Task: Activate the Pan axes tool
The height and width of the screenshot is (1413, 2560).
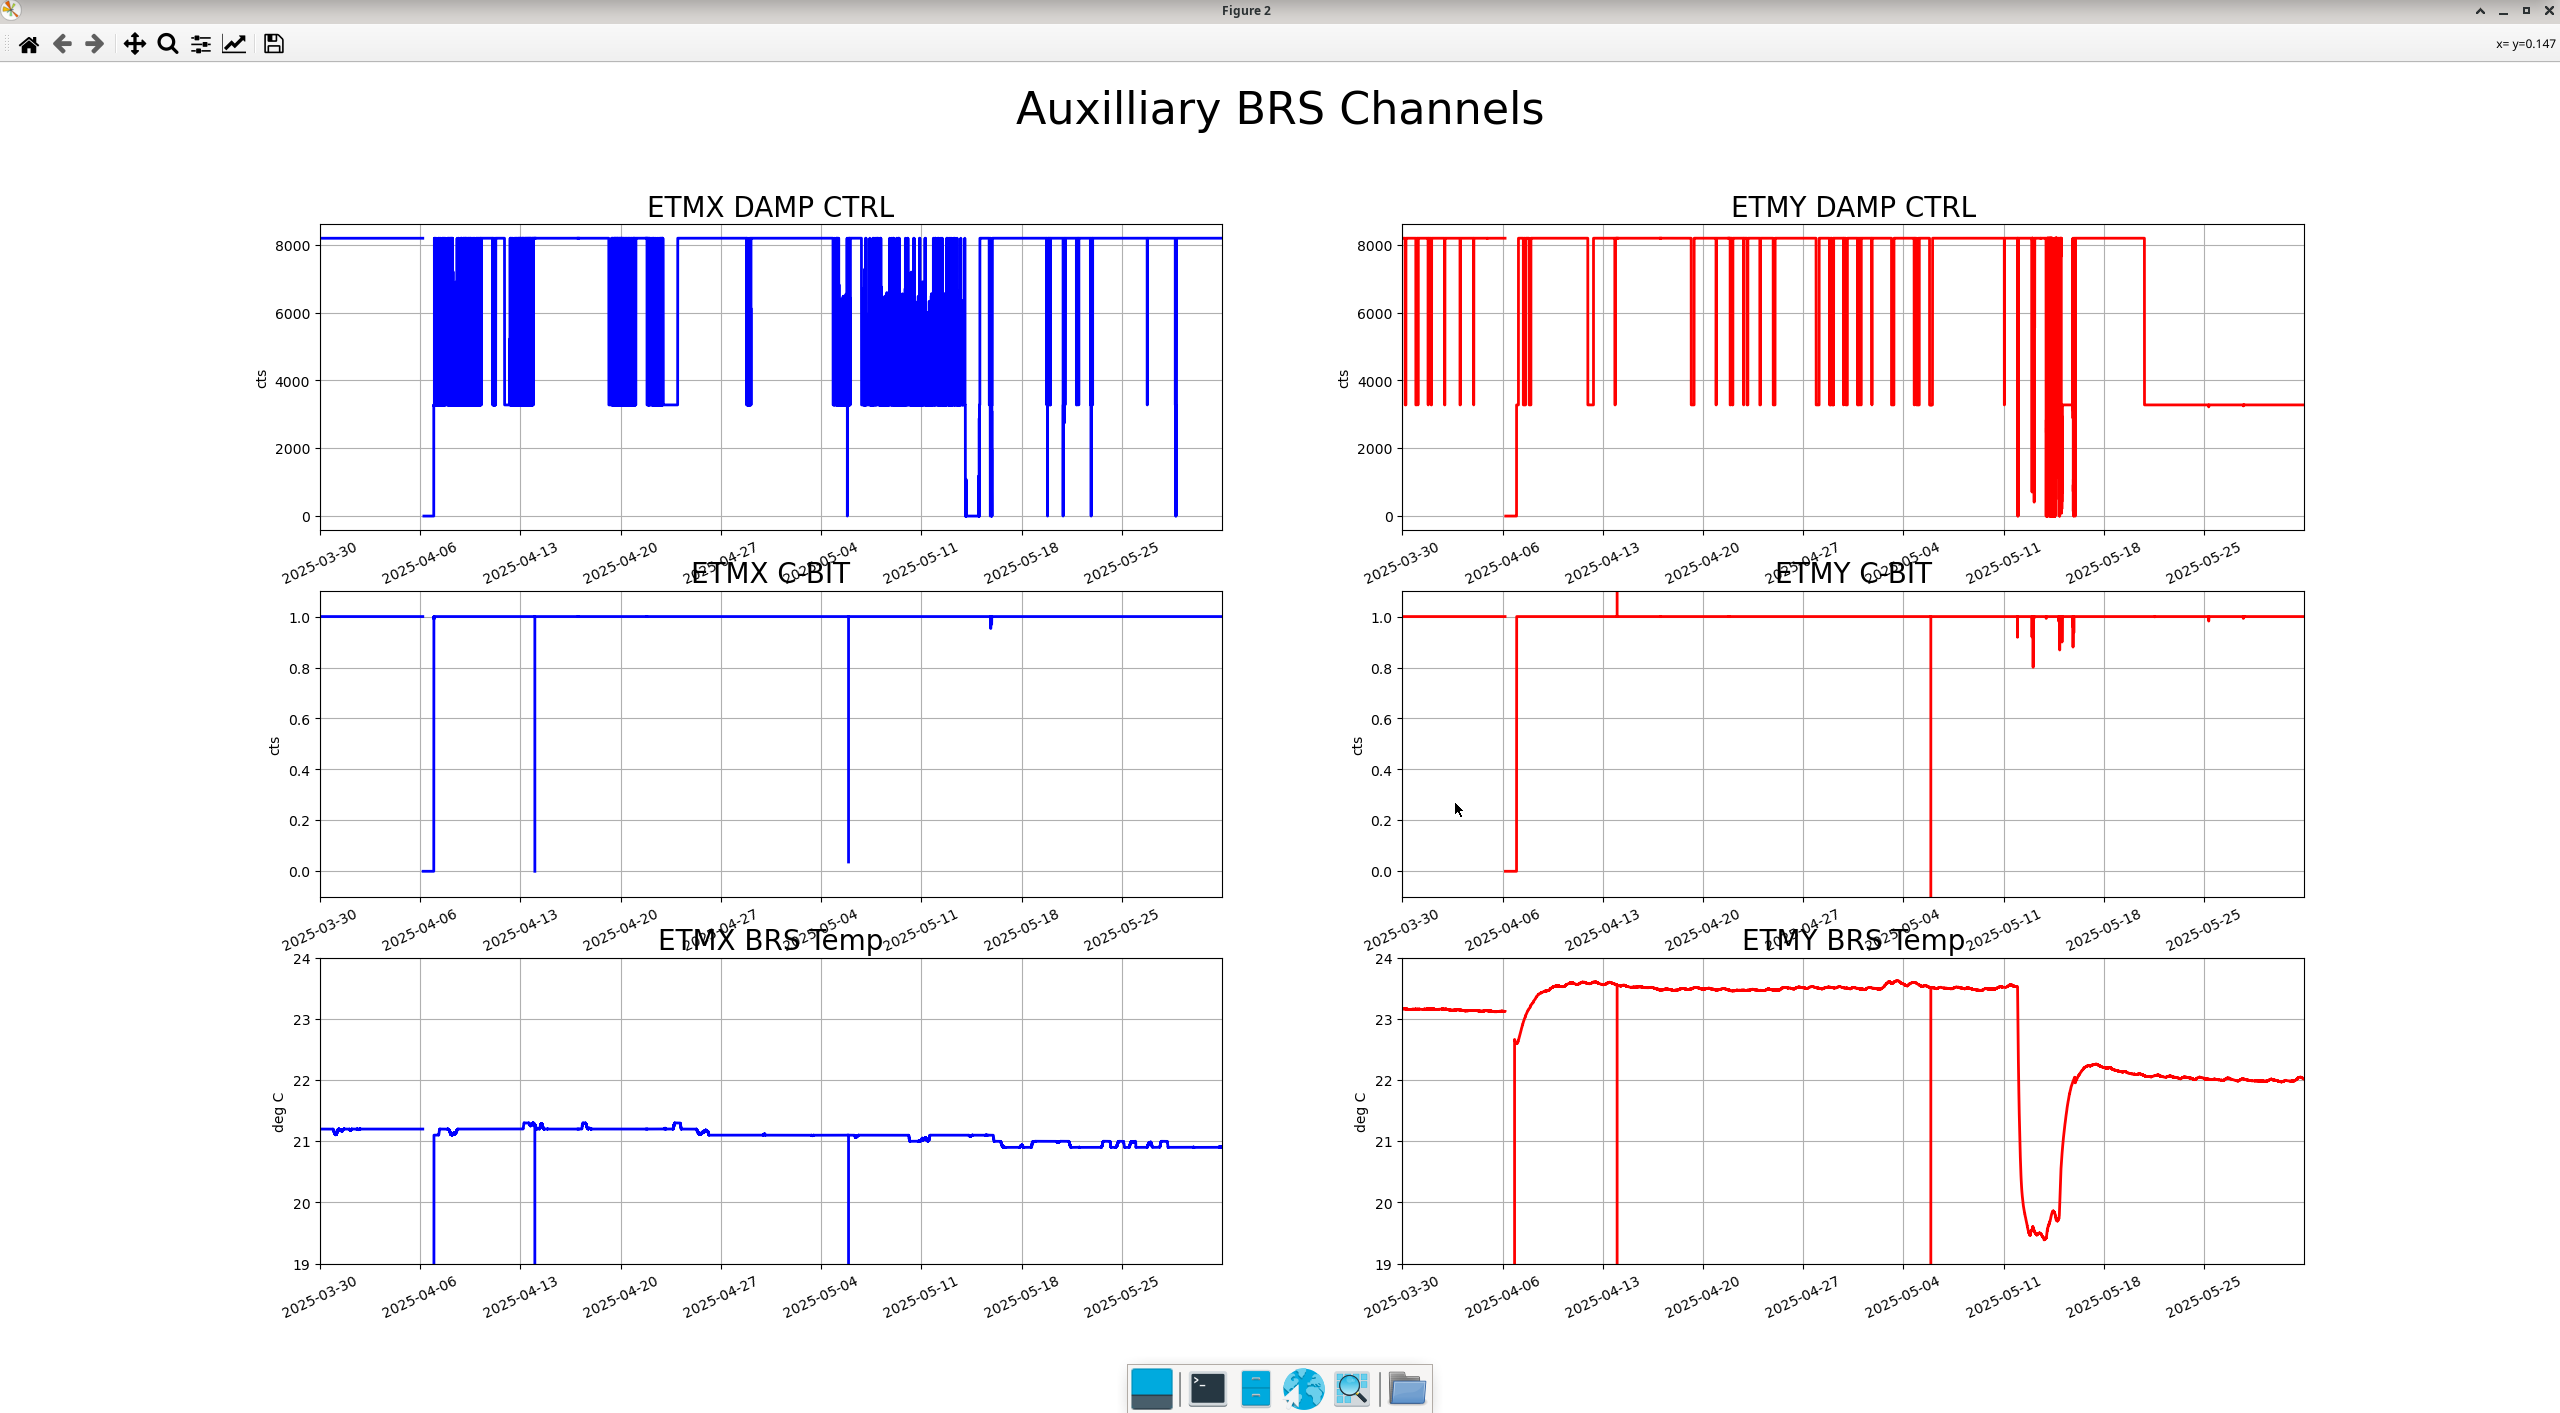Action: (134, 44)
